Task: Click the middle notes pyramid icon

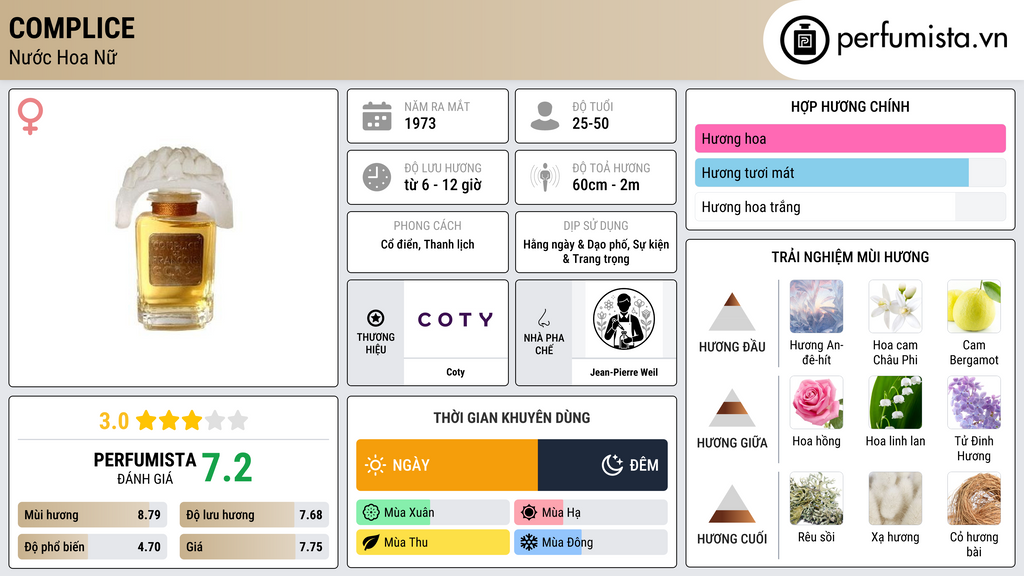Action: [x=732, y=408]
